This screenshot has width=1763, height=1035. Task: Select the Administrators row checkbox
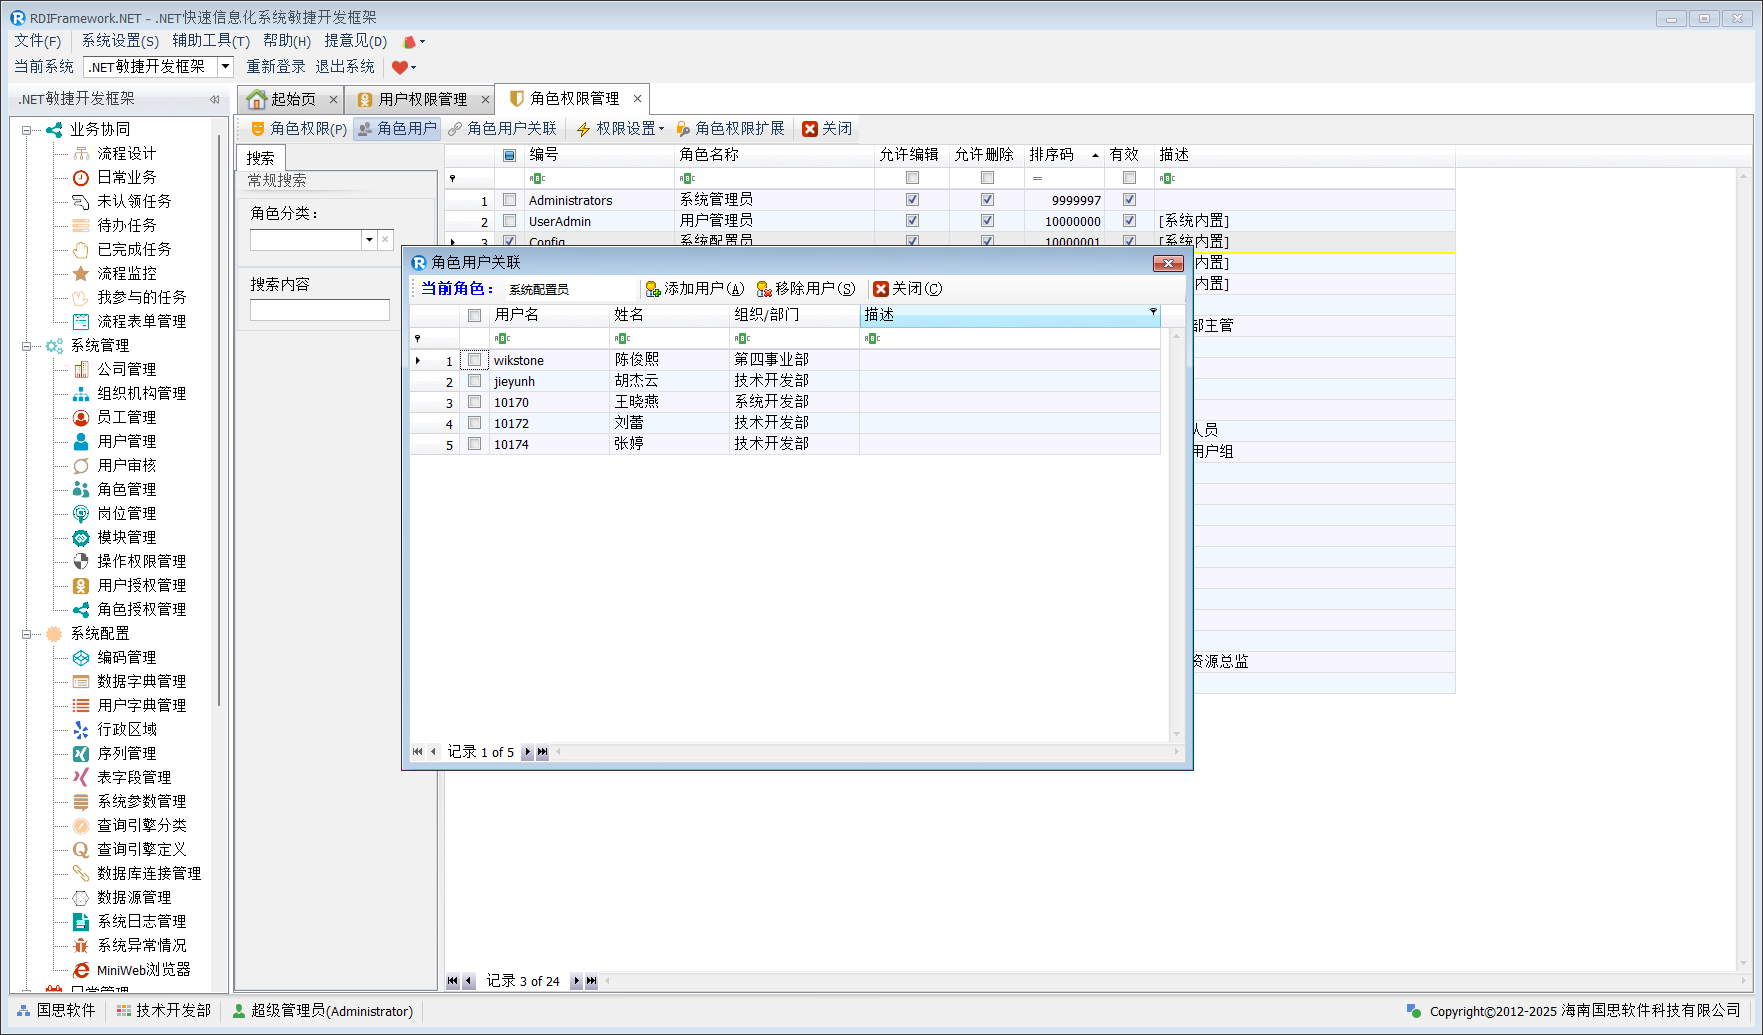click(x=510, y=200)
